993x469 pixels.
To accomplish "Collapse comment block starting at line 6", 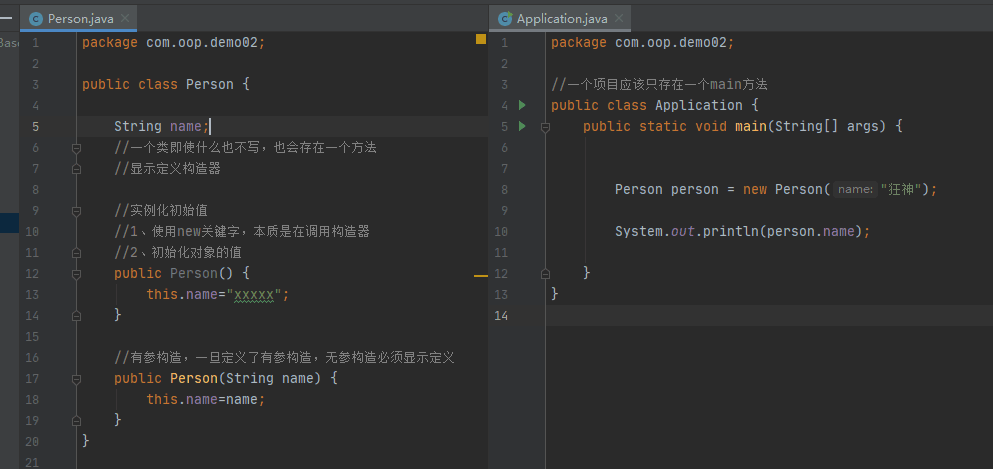I will (x=76, y=148).
